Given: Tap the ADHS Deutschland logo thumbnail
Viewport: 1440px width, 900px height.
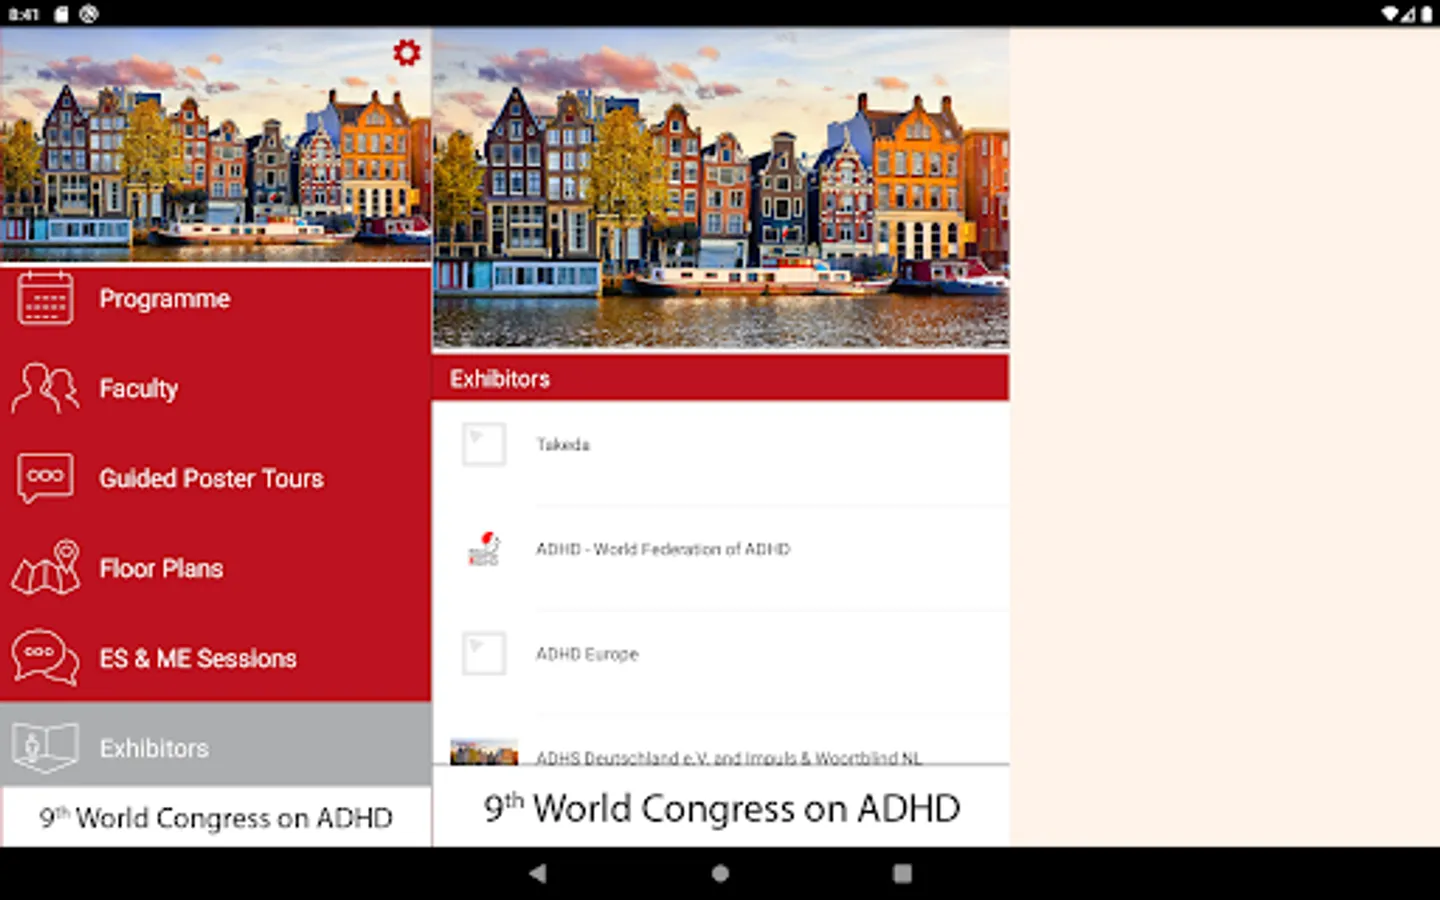Looking at the screenshot, I should [484, 752].
